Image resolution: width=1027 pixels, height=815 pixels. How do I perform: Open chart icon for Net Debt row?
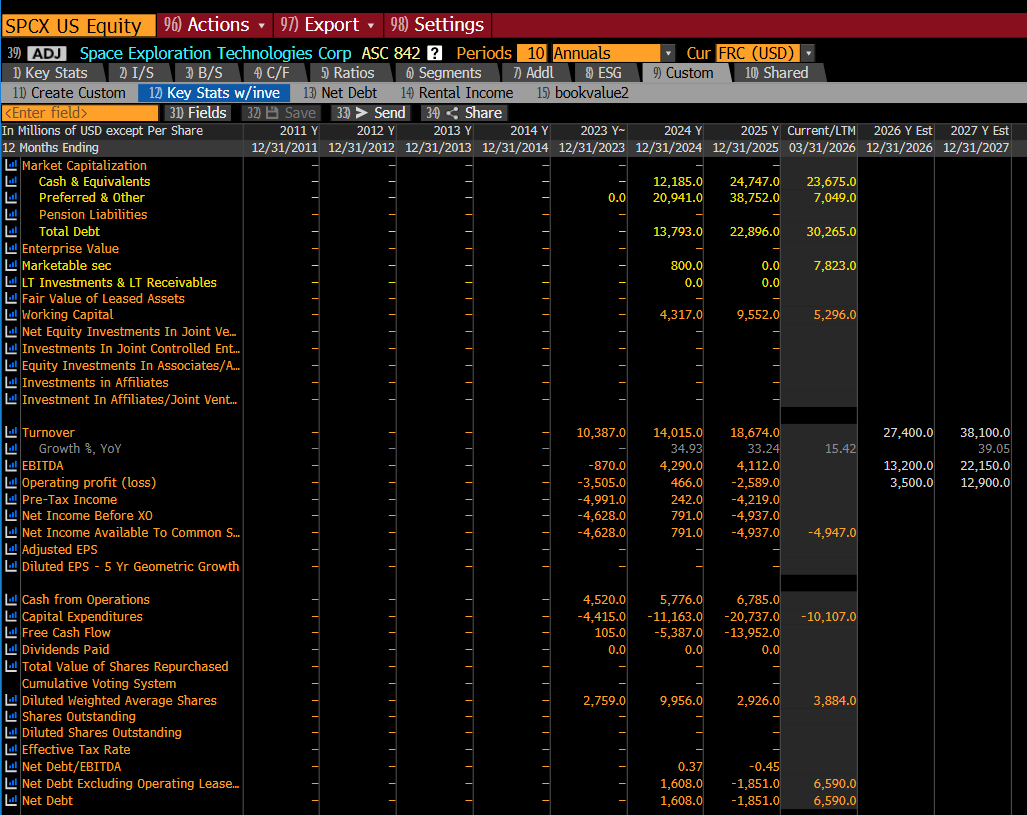11,801
